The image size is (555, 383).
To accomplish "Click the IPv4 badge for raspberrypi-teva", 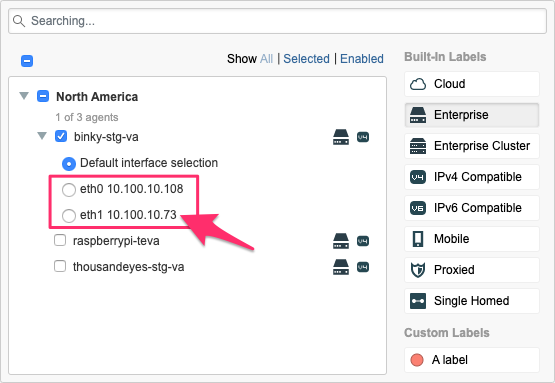I will tap(363, 241).
